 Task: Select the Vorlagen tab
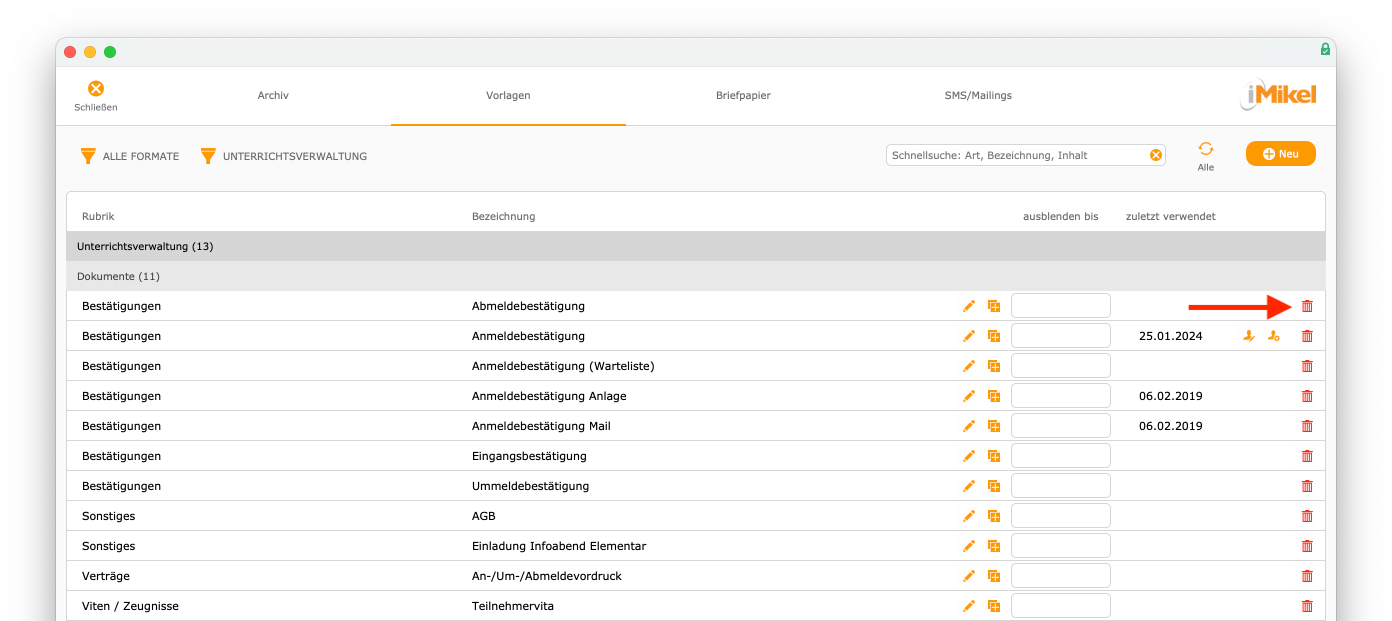coord(508,96)
